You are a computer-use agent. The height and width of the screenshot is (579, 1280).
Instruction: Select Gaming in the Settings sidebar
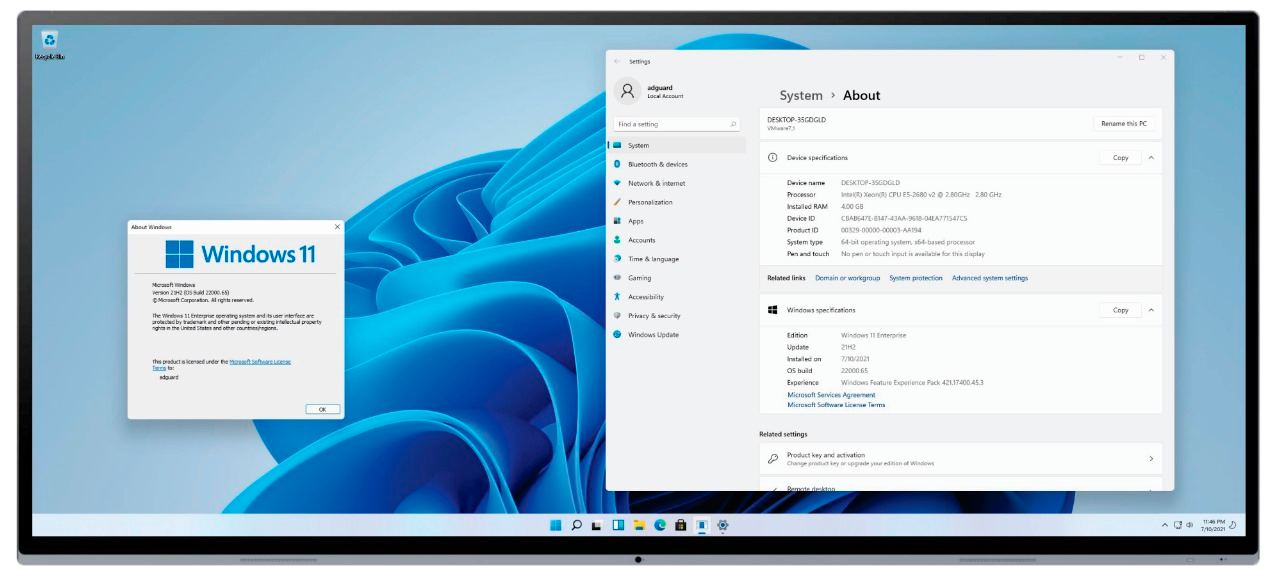[x=677, y=278]
